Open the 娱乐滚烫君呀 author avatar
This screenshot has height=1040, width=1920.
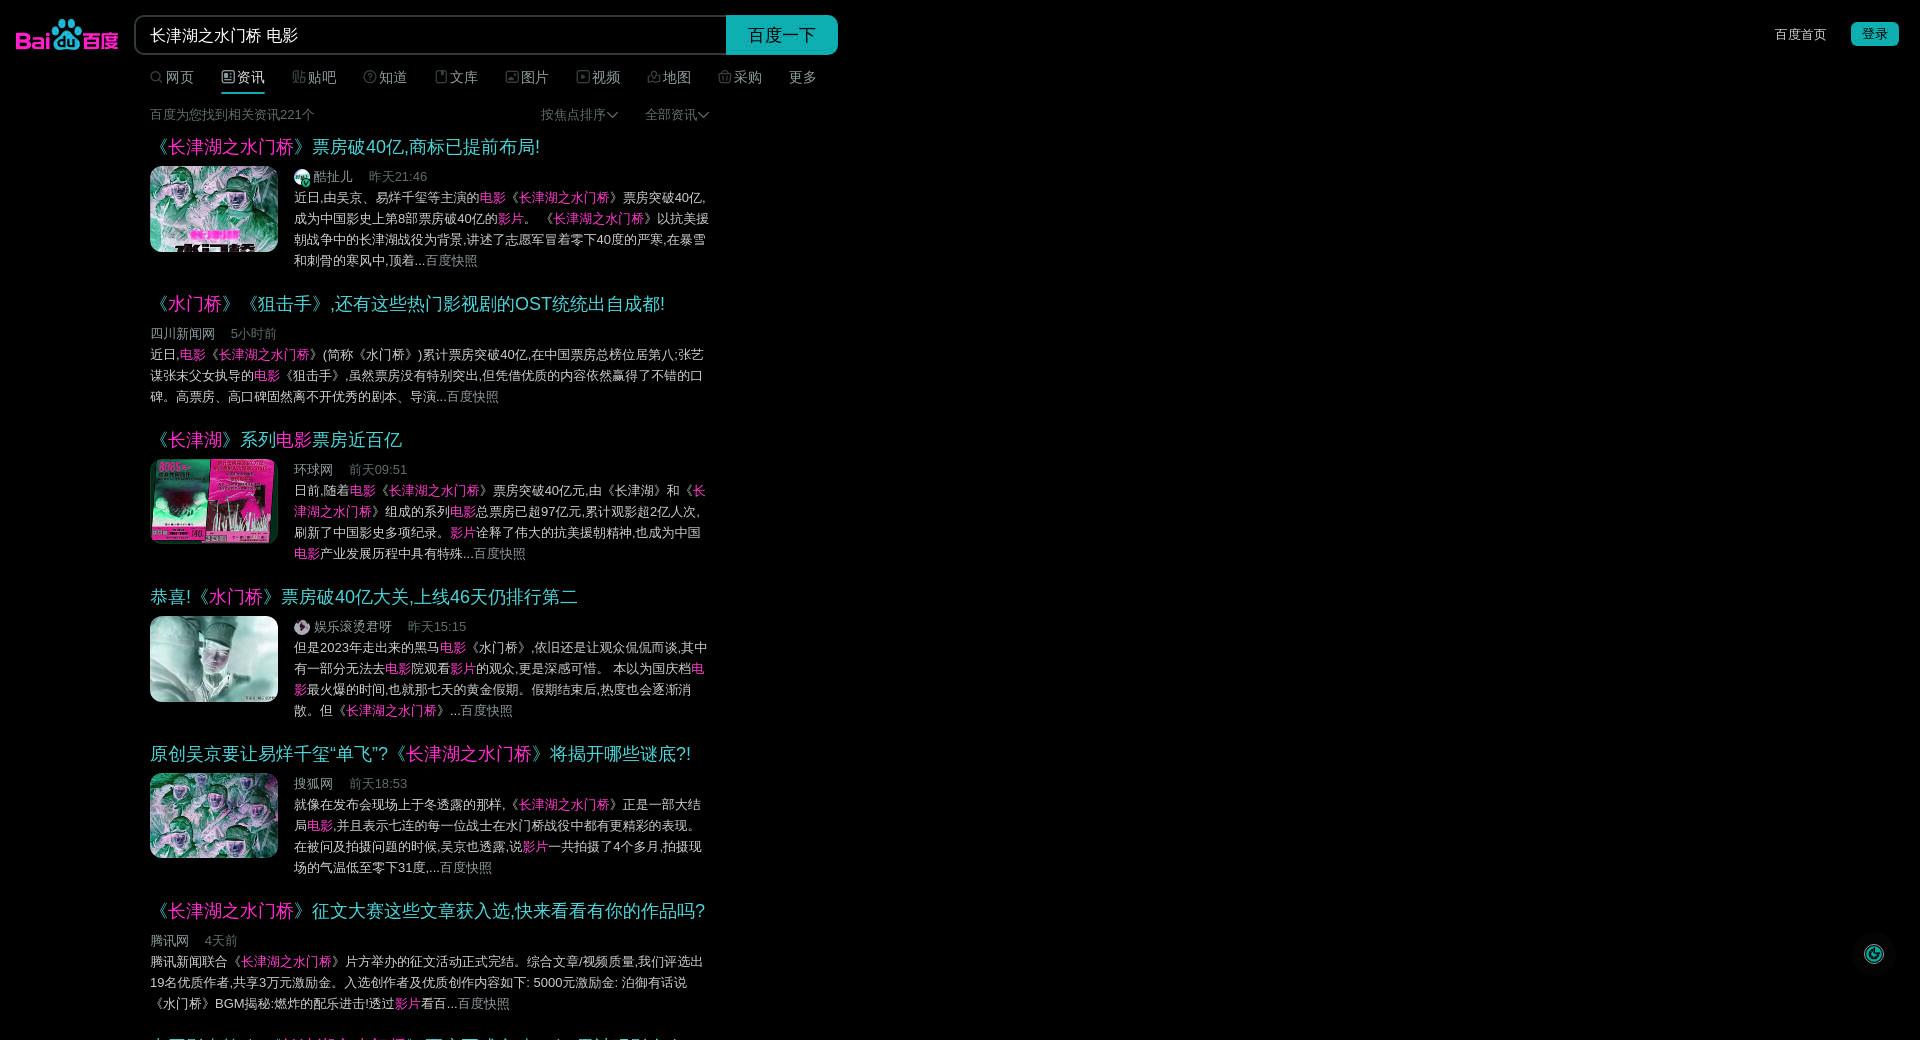[x=302, y=627]
